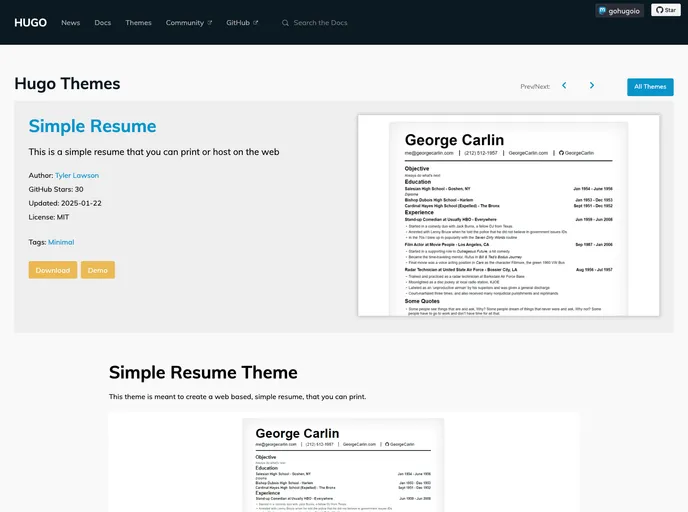Click the lower resume screenshot image

tap(344, 464)
